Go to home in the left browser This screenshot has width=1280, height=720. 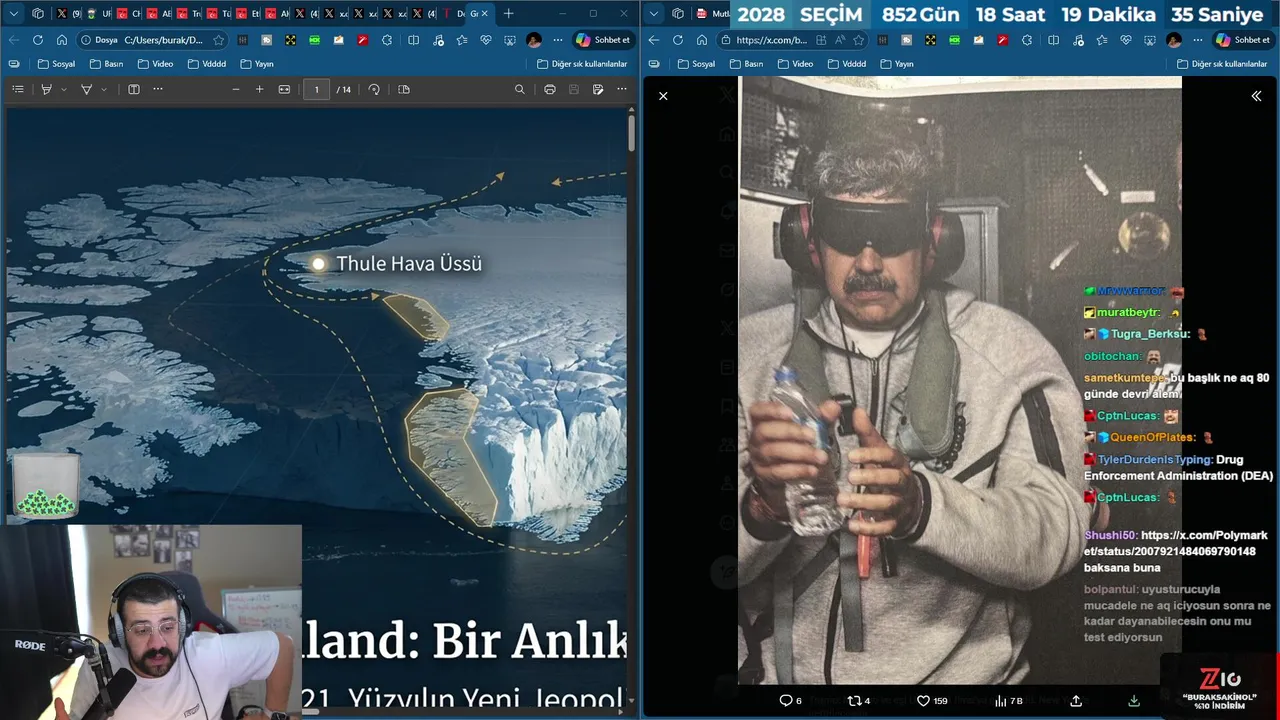tap(62, 40)
